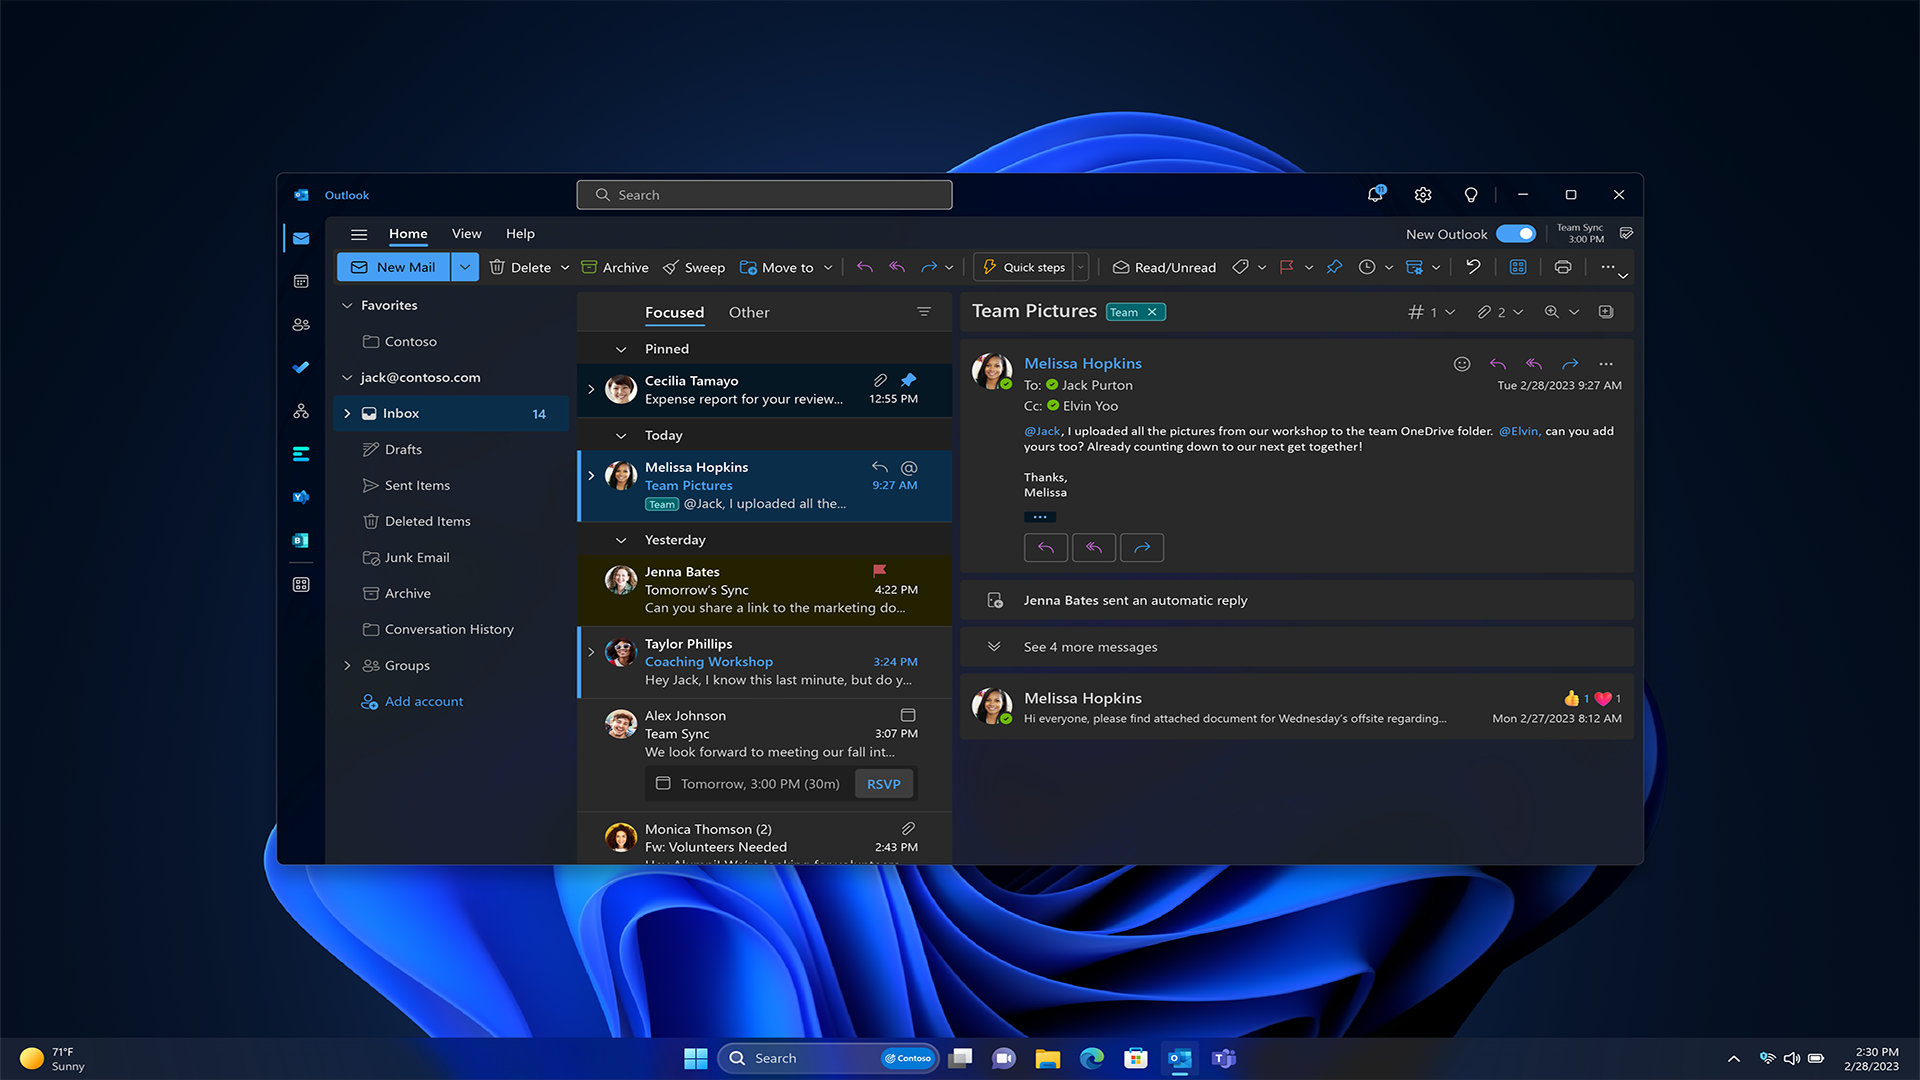Collapse the Yesterday group in message list
This screenshot has width=1920, height=1080.
pos(621,541)
